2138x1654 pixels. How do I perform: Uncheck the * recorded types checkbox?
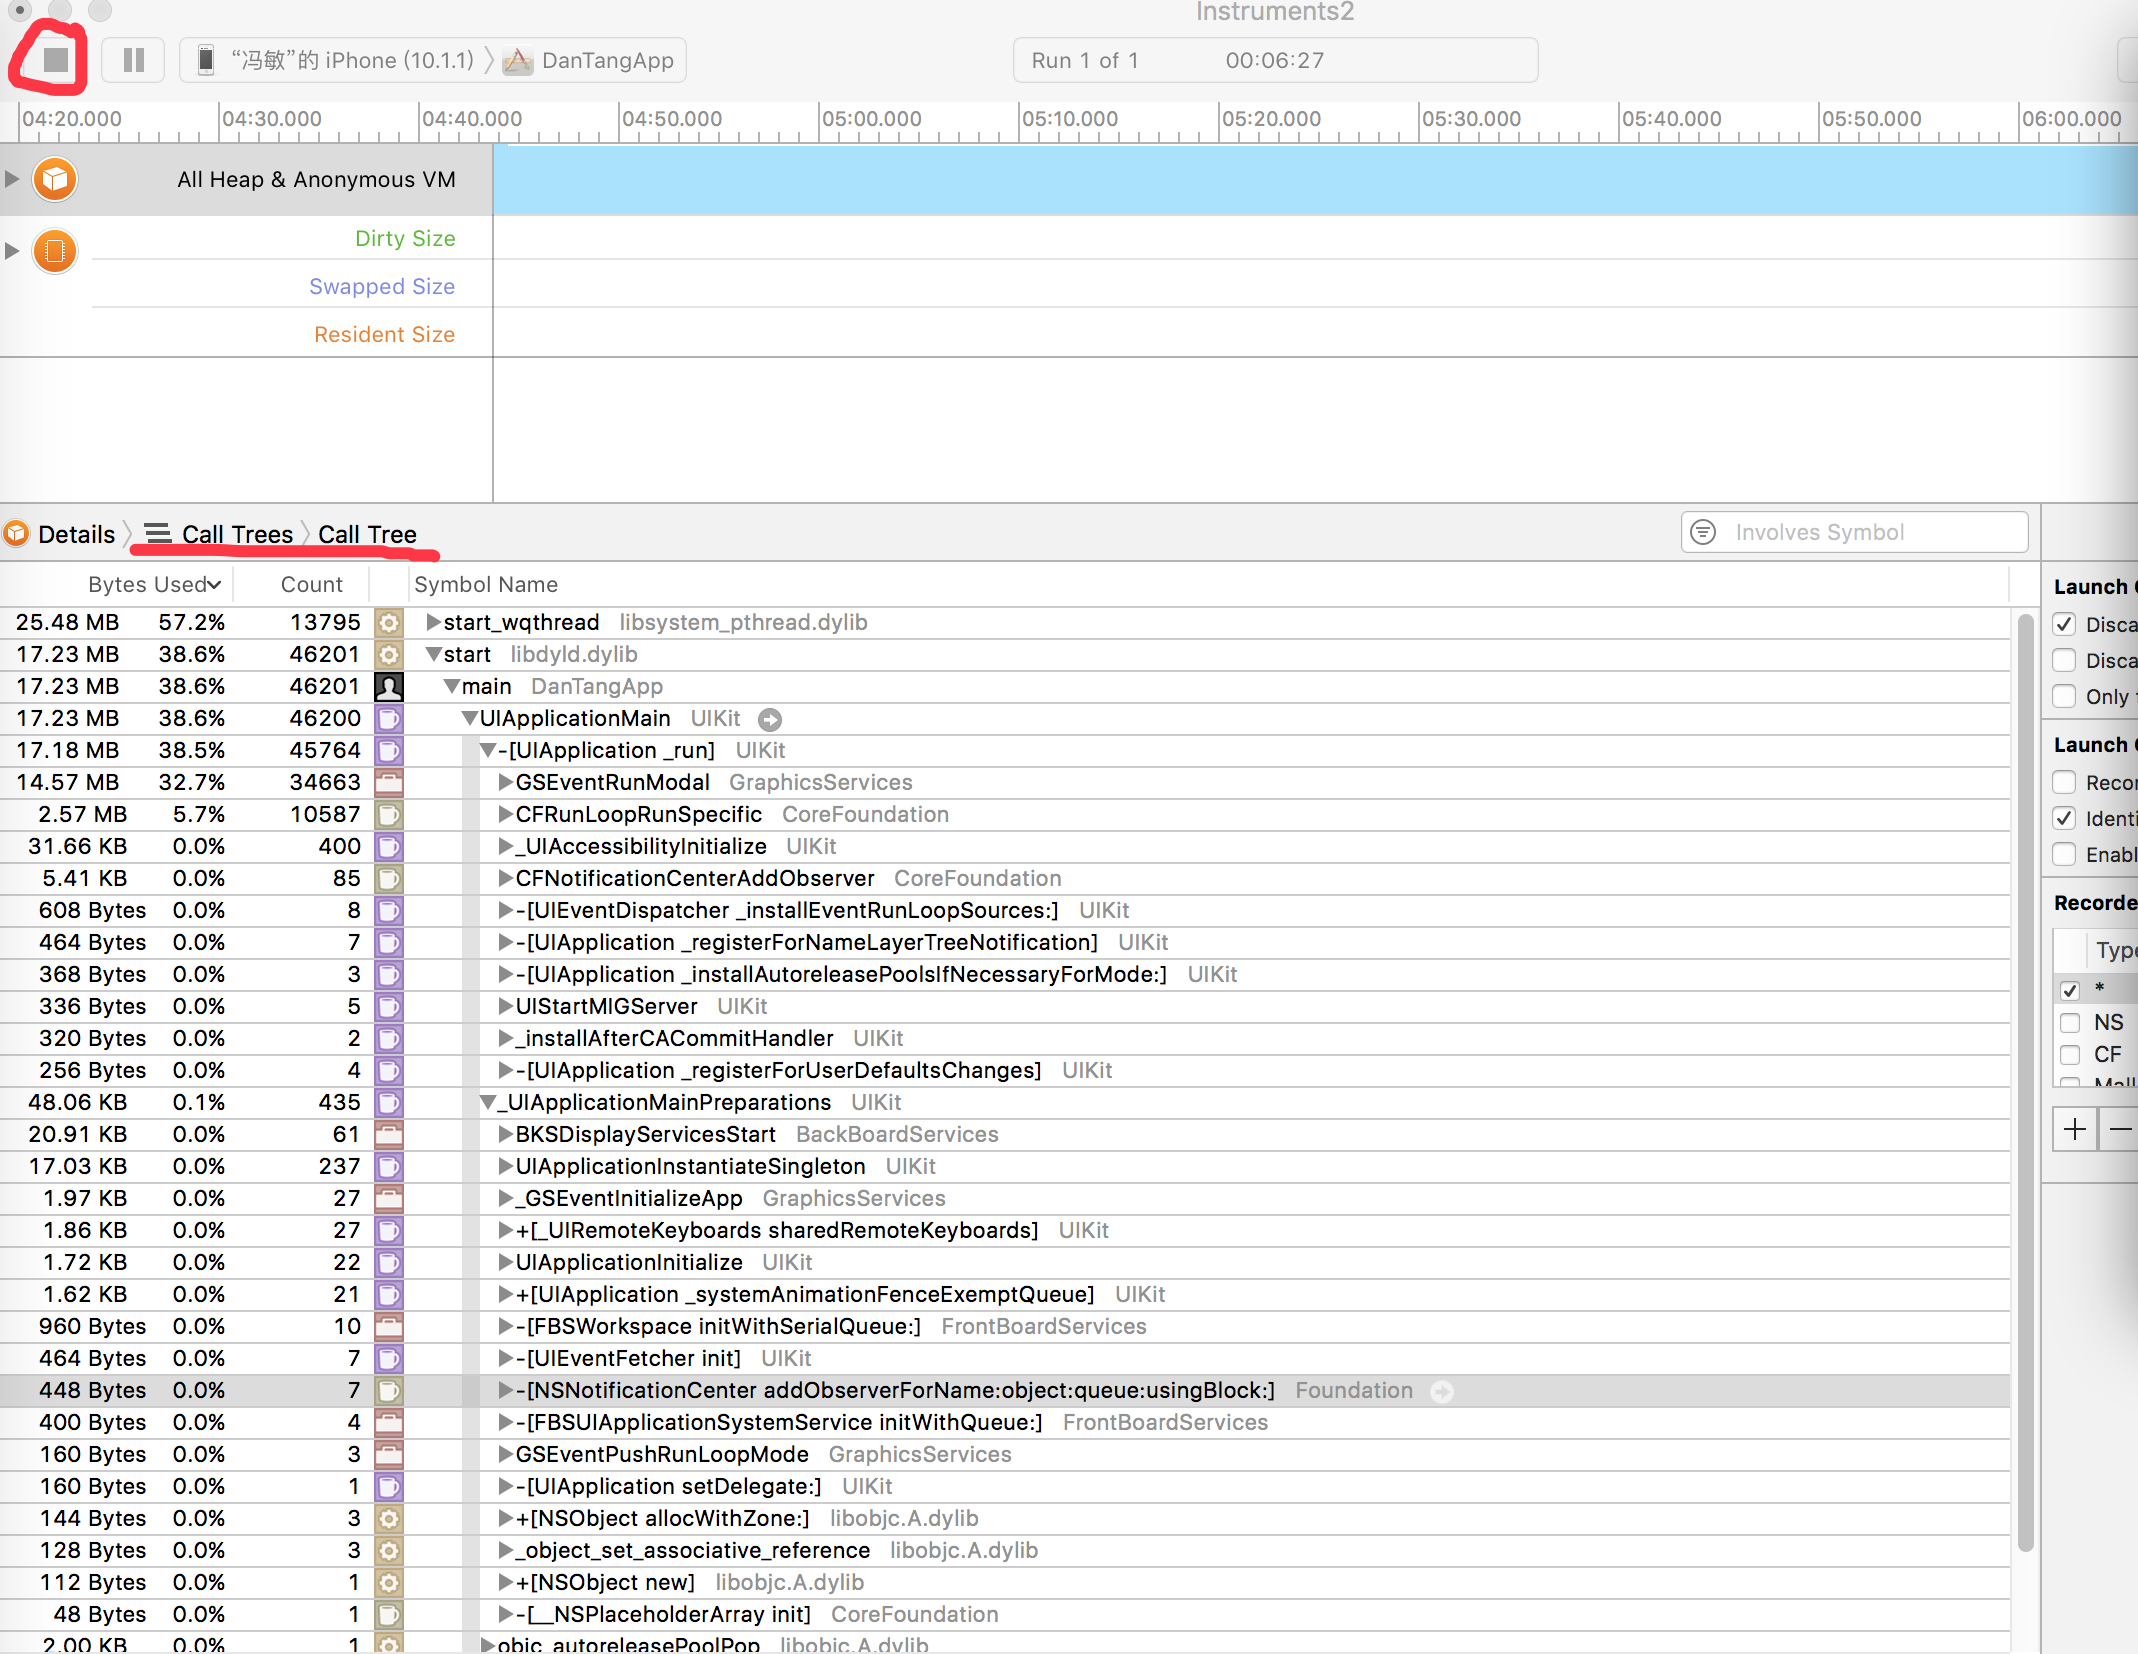pos(2070,990)
